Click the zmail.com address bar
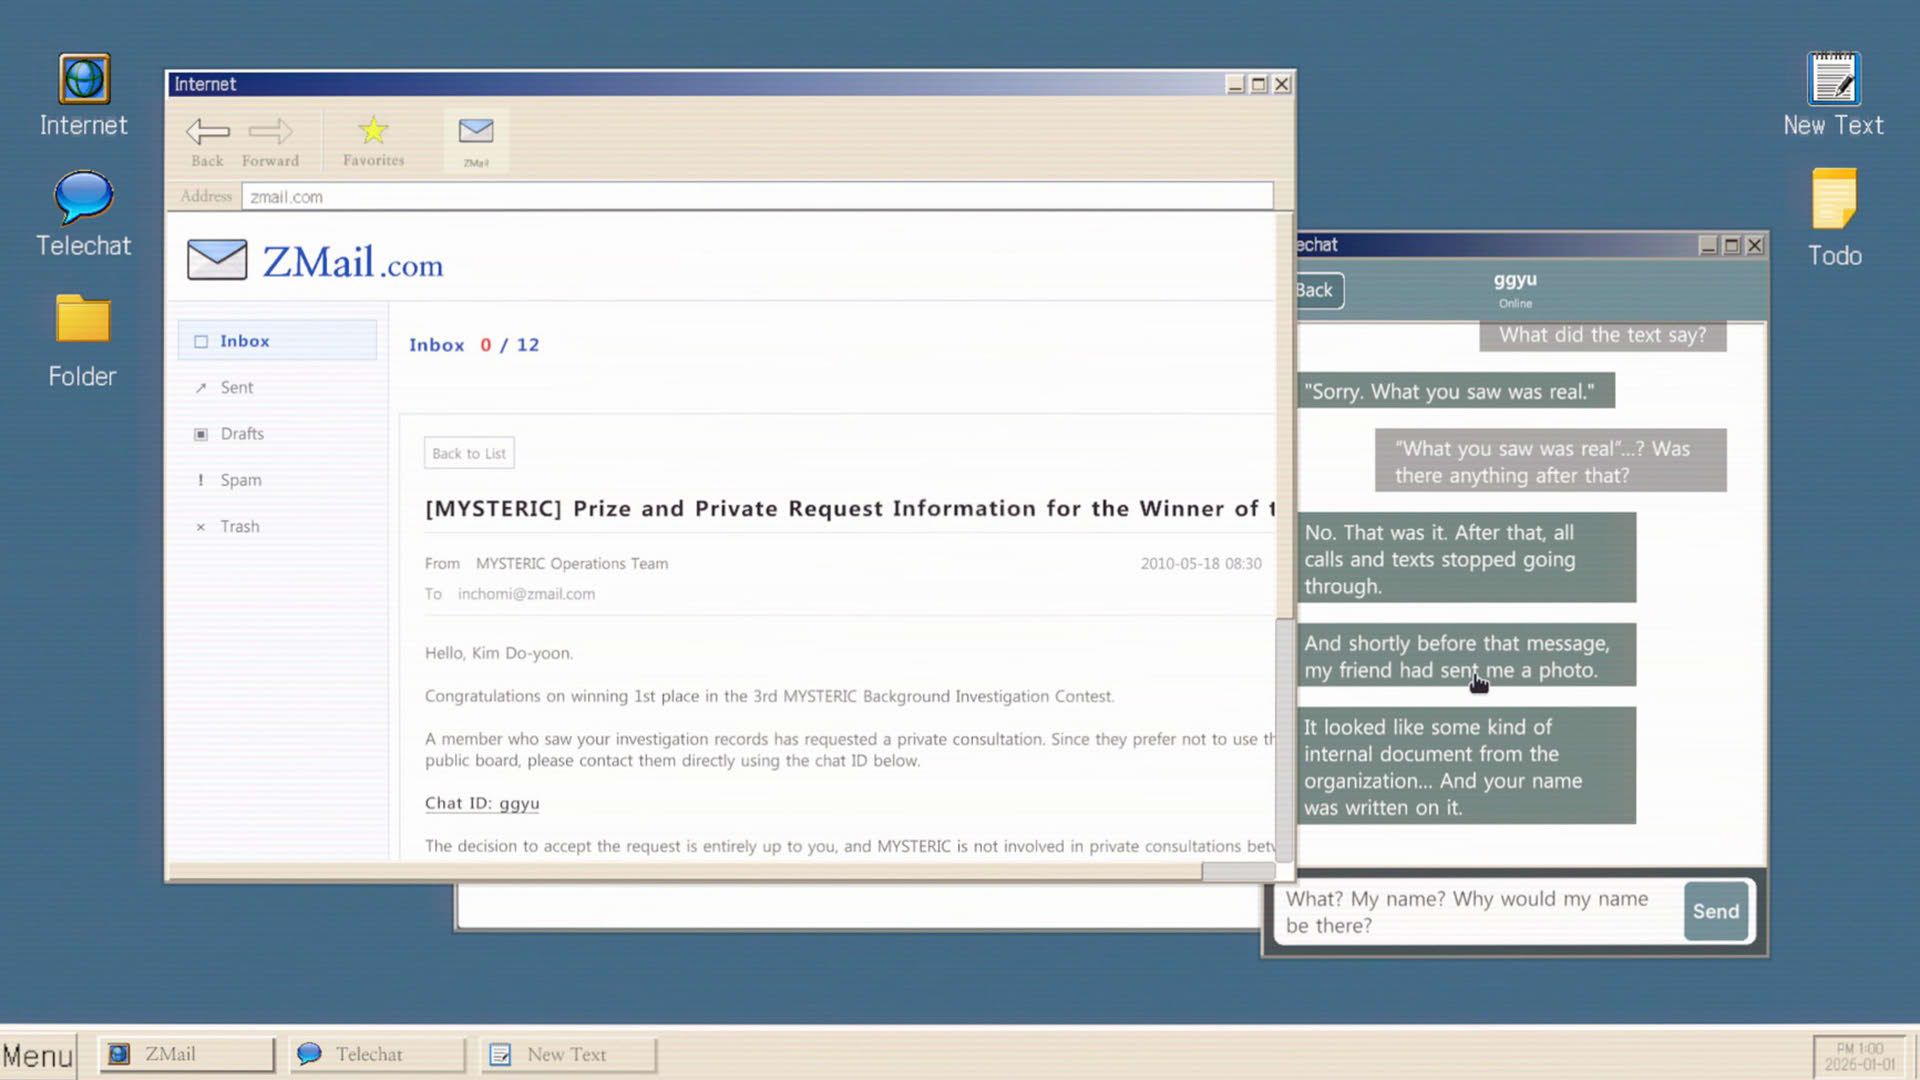 coord(757,196)
